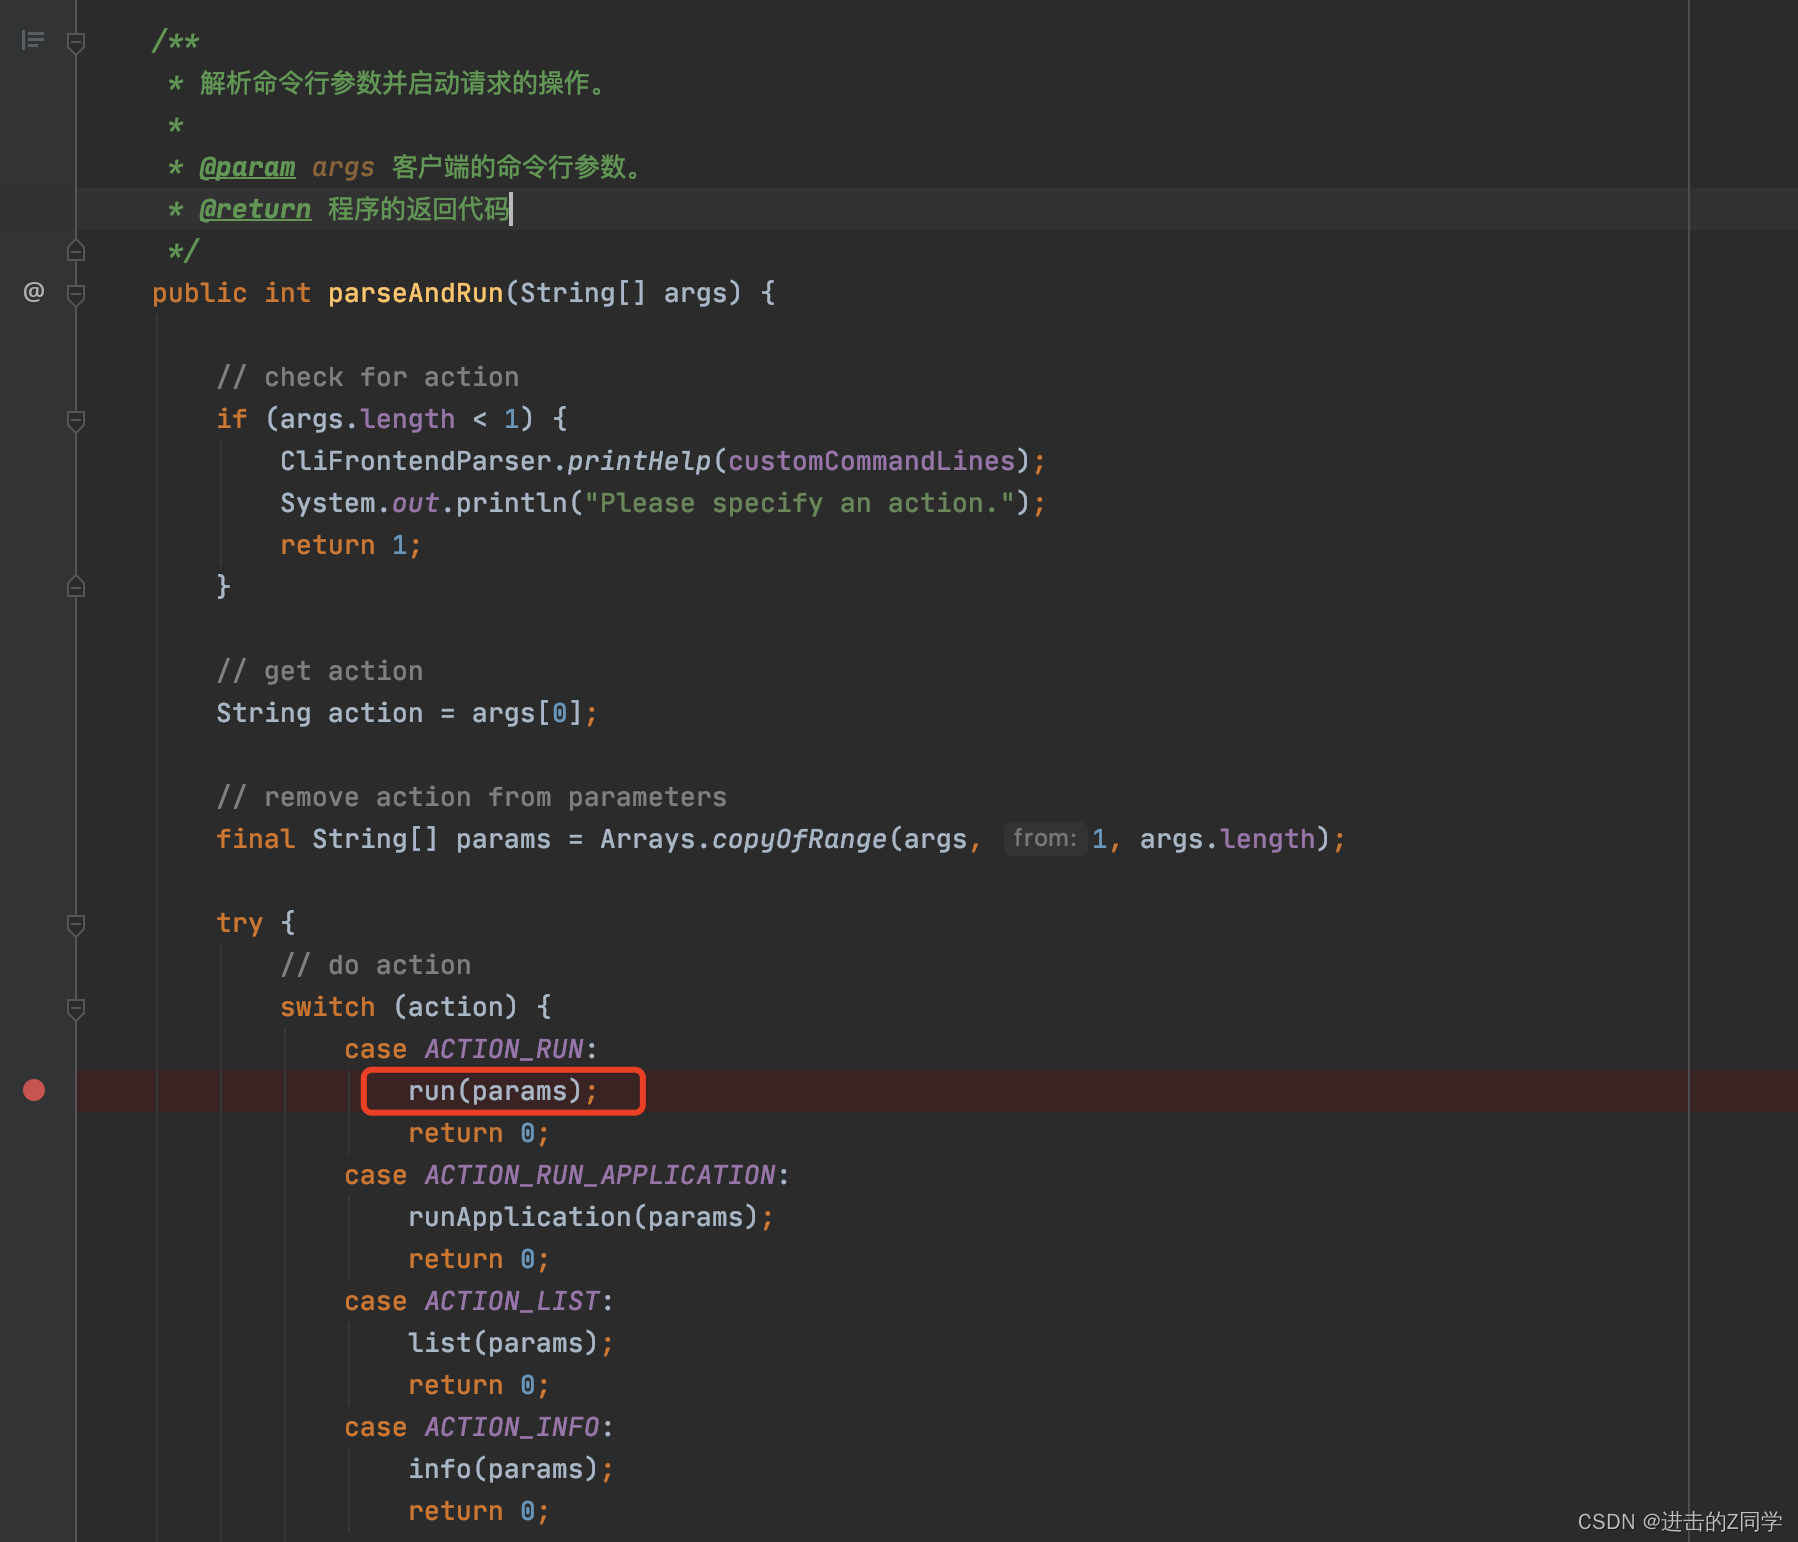Viewport: 1798px width, 1542px height.
Task: Fold the switch (action) block
Action: [76, 1008]
